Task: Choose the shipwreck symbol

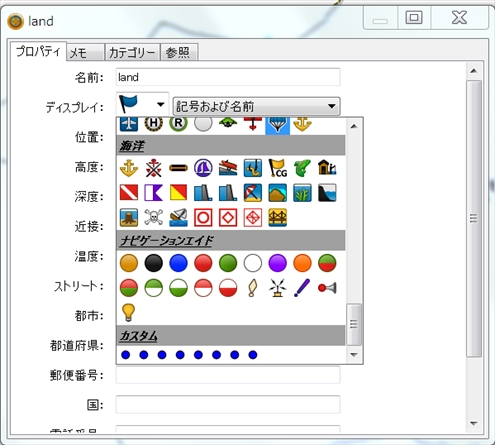Action: pos(178,218)
